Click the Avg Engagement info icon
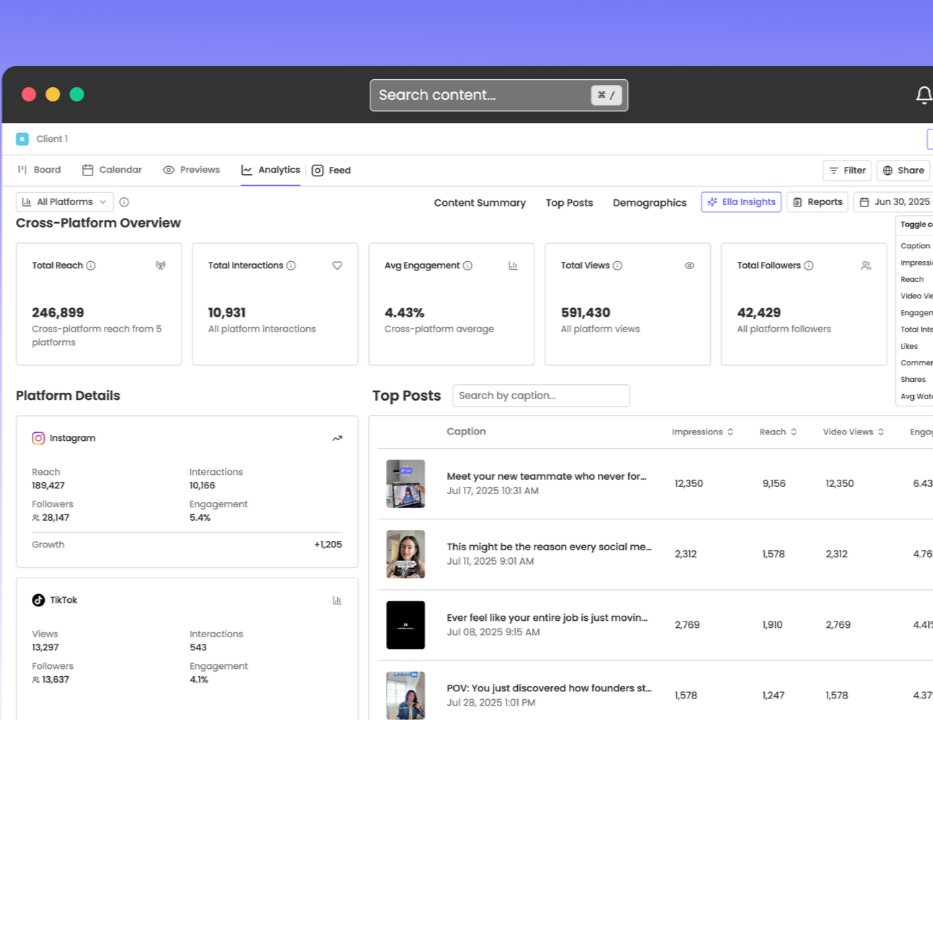Viewport: 933px width, 933px height. pos(468,265)
